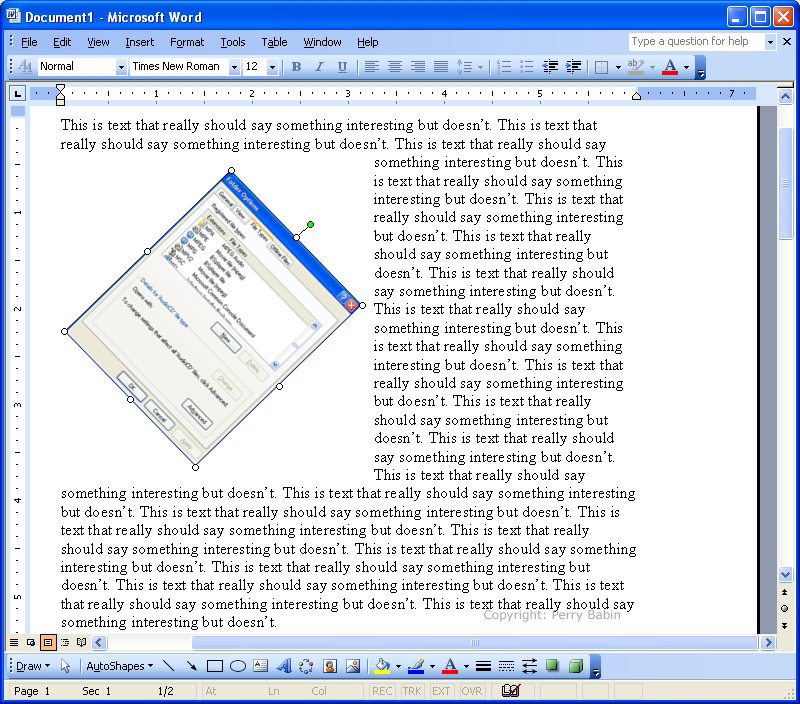Open the File menu
Viewport: 800px width, 704px height.
[29, 42]
